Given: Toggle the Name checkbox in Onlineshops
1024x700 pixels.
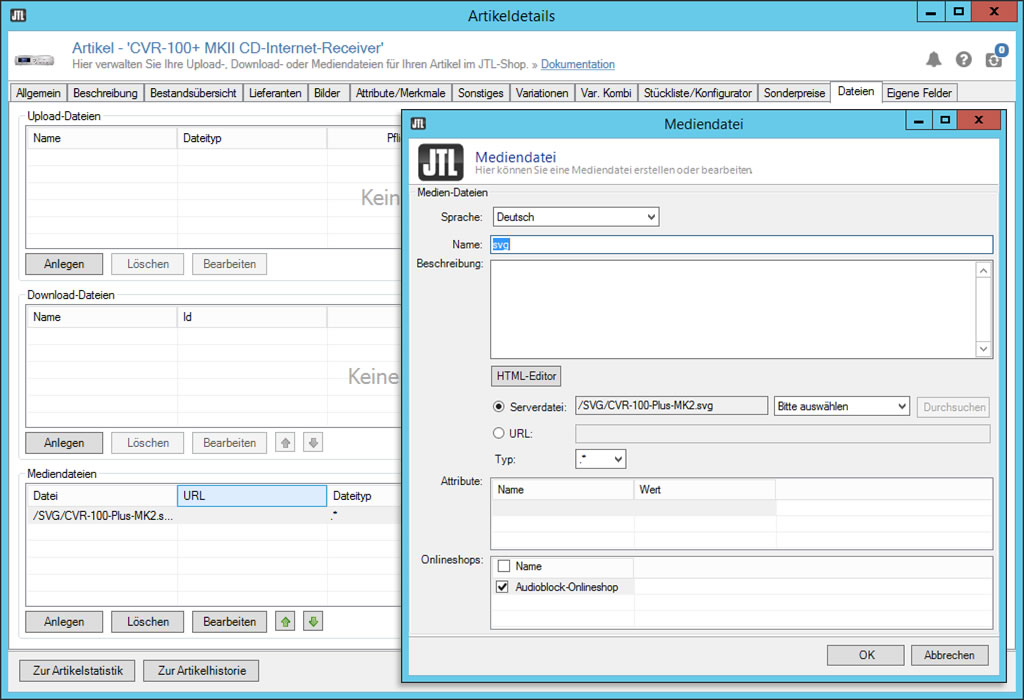Looking at the screenshot, I should point(503,566).
